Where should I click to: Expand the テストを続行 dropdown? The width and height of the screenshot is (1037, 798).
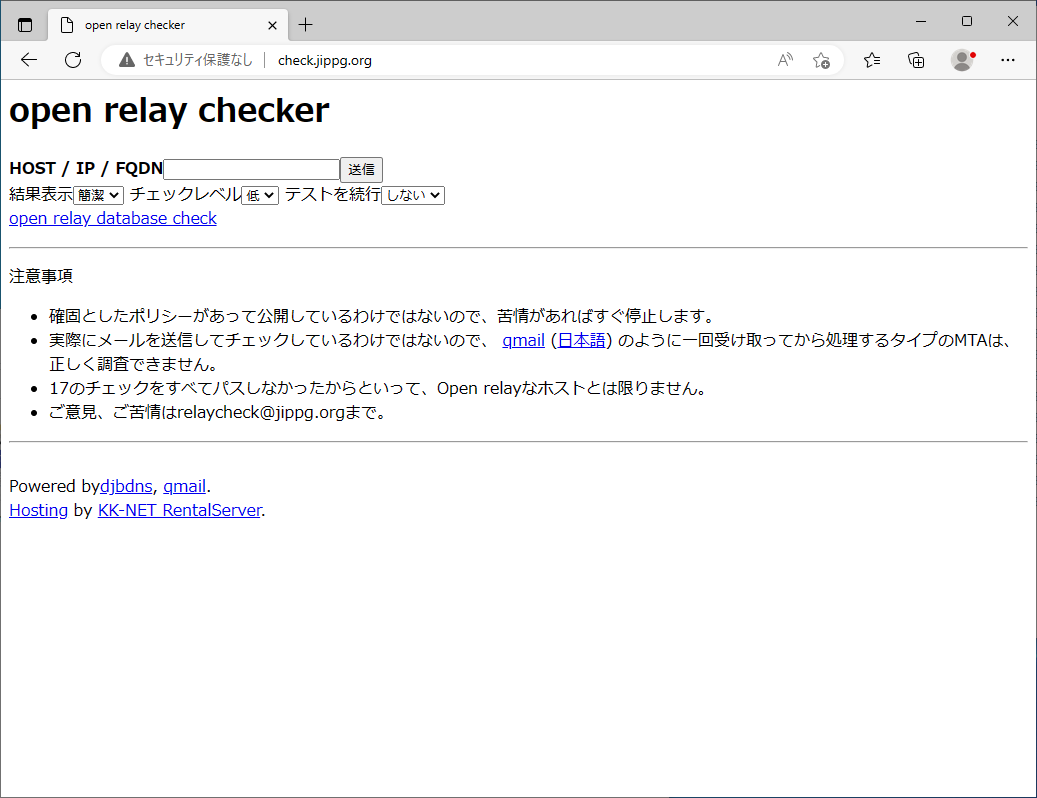[413, 195]
